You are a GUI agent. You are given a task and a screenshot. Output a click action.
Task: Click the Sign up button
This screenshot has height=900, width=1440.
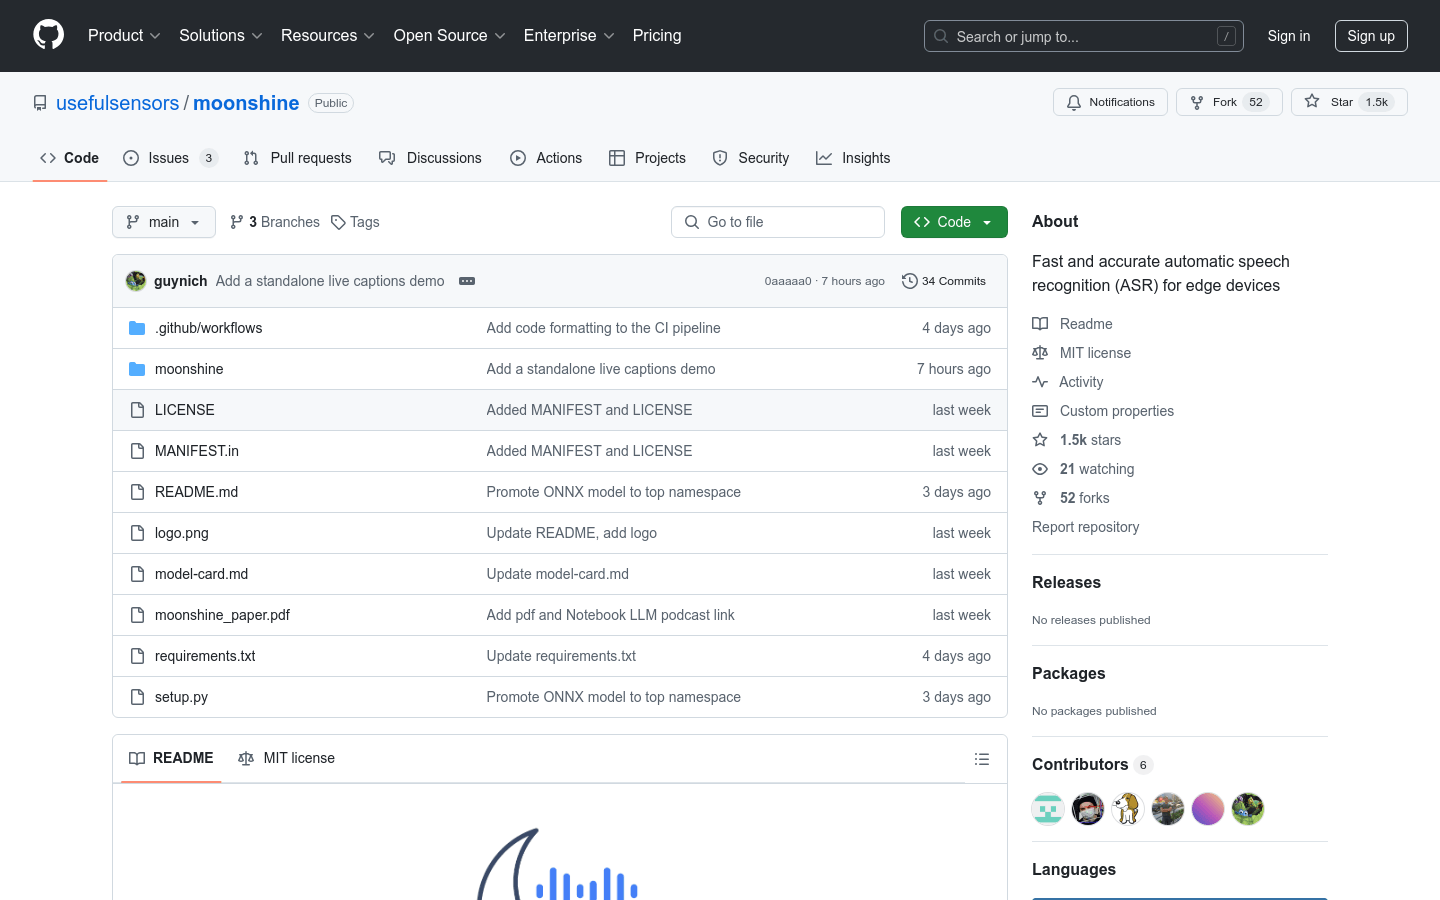1371,36
